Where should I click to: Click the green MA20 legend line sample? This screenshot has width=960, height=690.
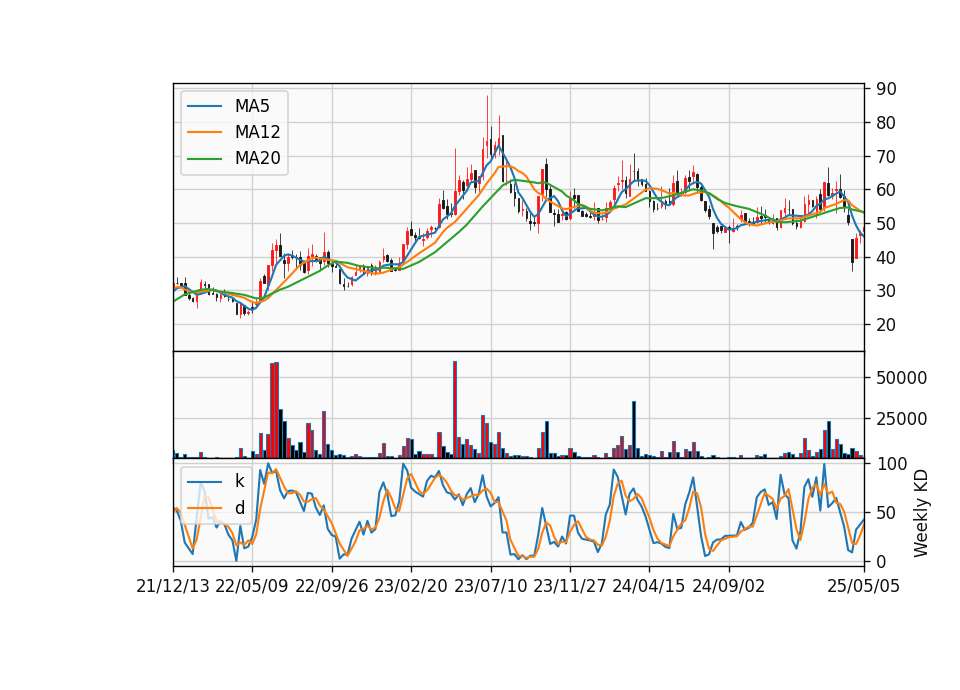(x=204, y=159)
